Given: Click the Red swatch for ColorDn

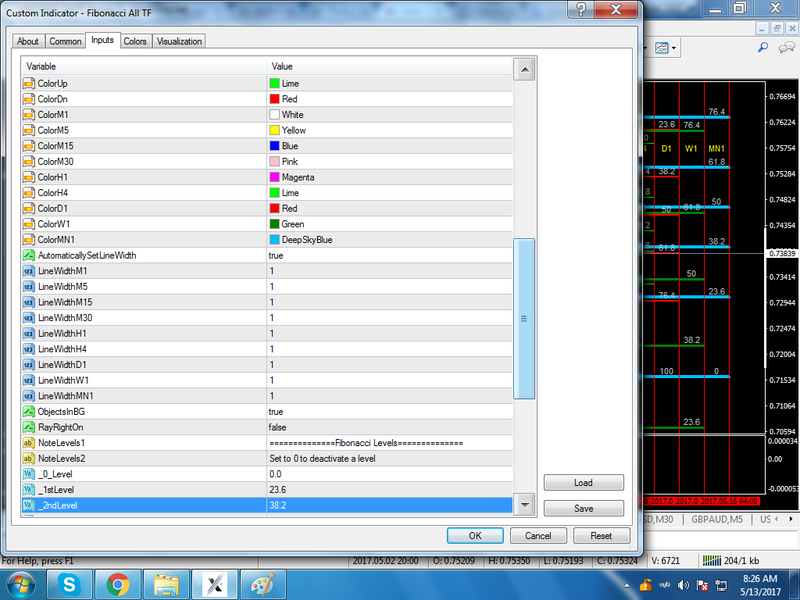Looking at the screenshot, I should tap(274, 99).
